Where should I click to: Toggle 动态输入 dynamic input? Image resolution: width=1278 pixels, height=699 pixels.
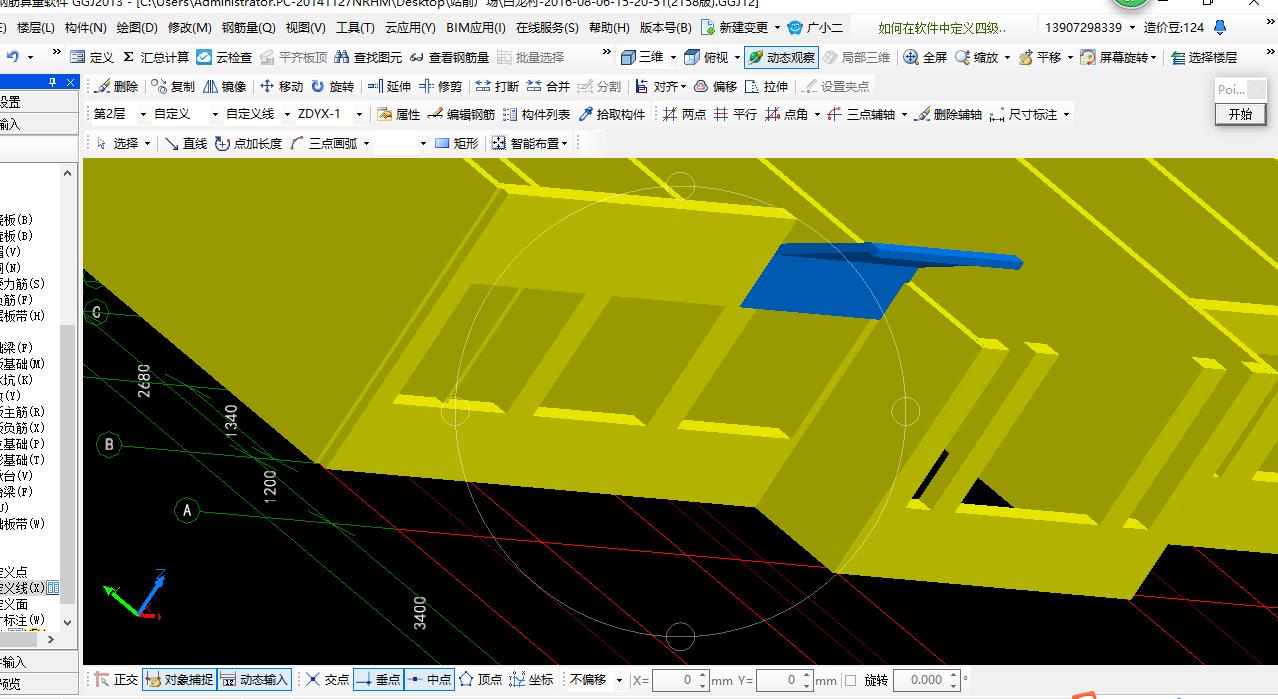tap(254, 679)
